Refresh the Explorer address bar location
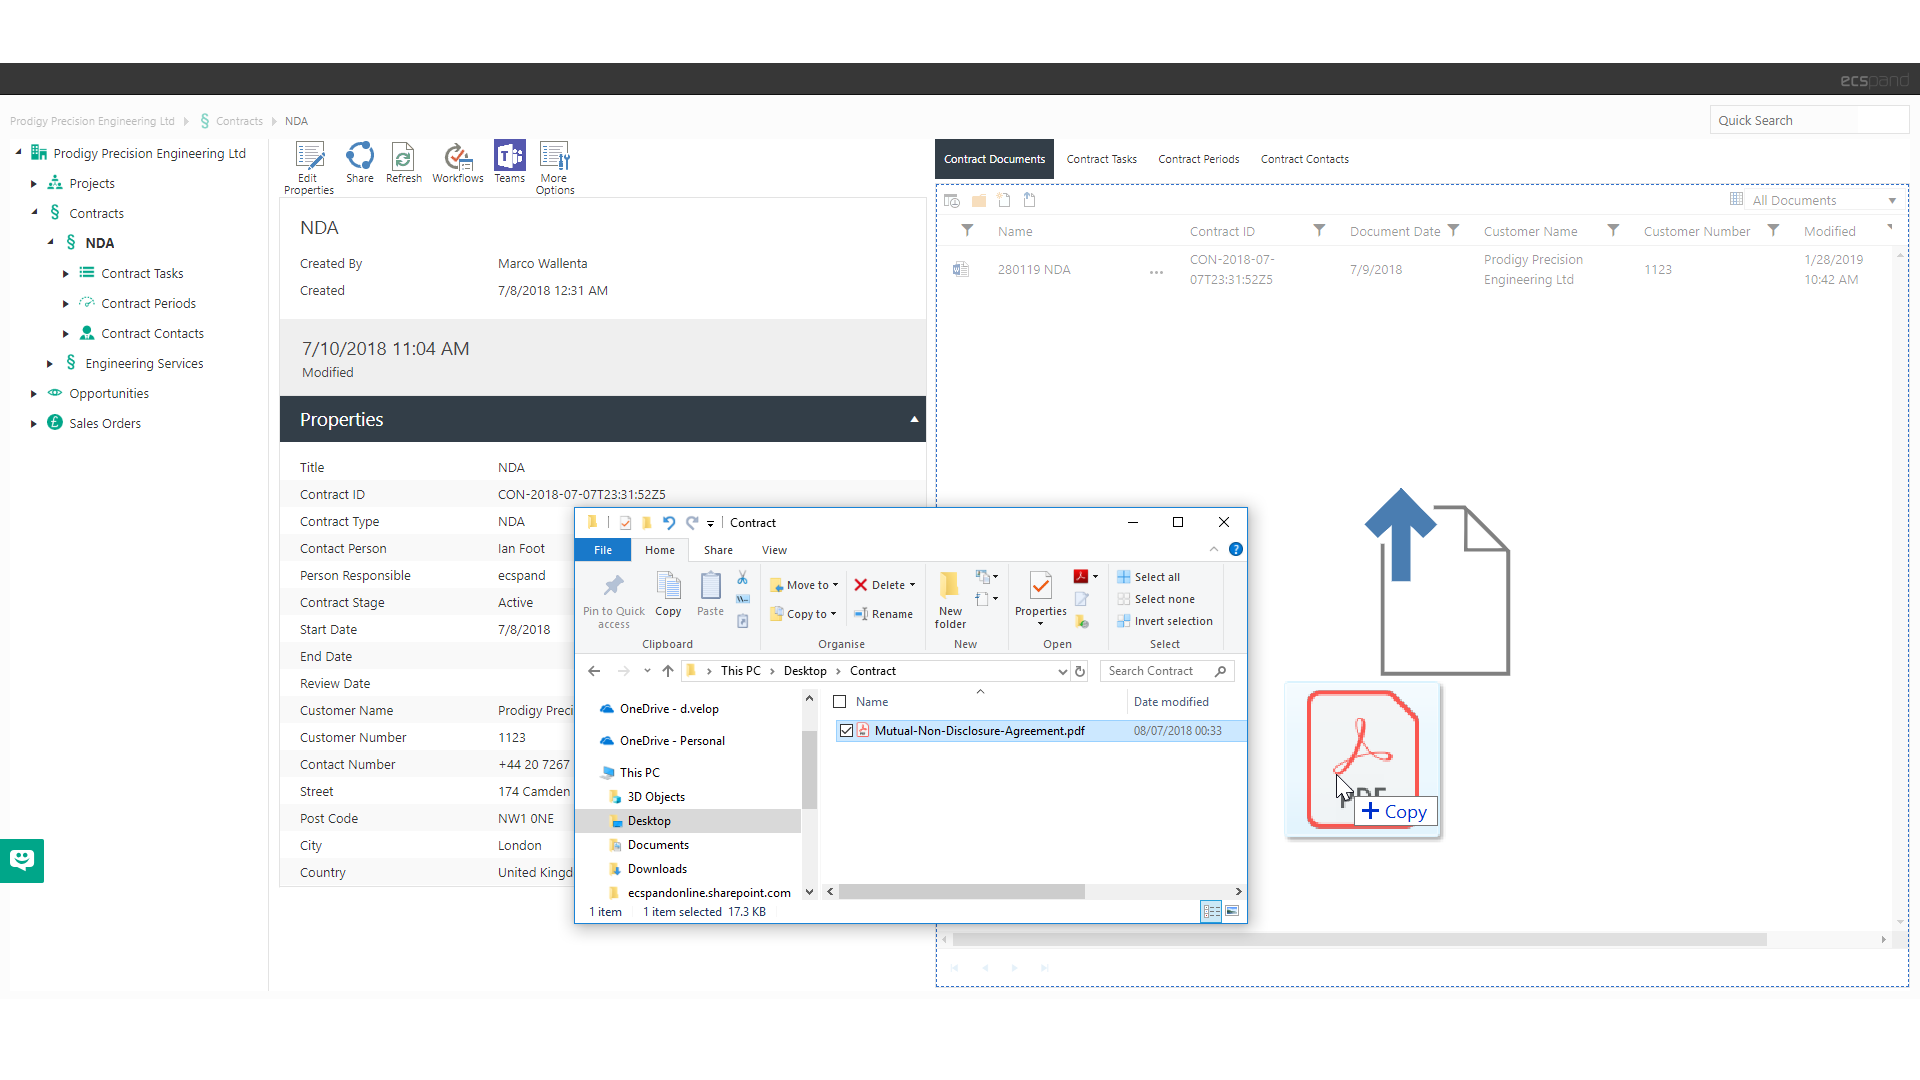 click(1080, 671)
